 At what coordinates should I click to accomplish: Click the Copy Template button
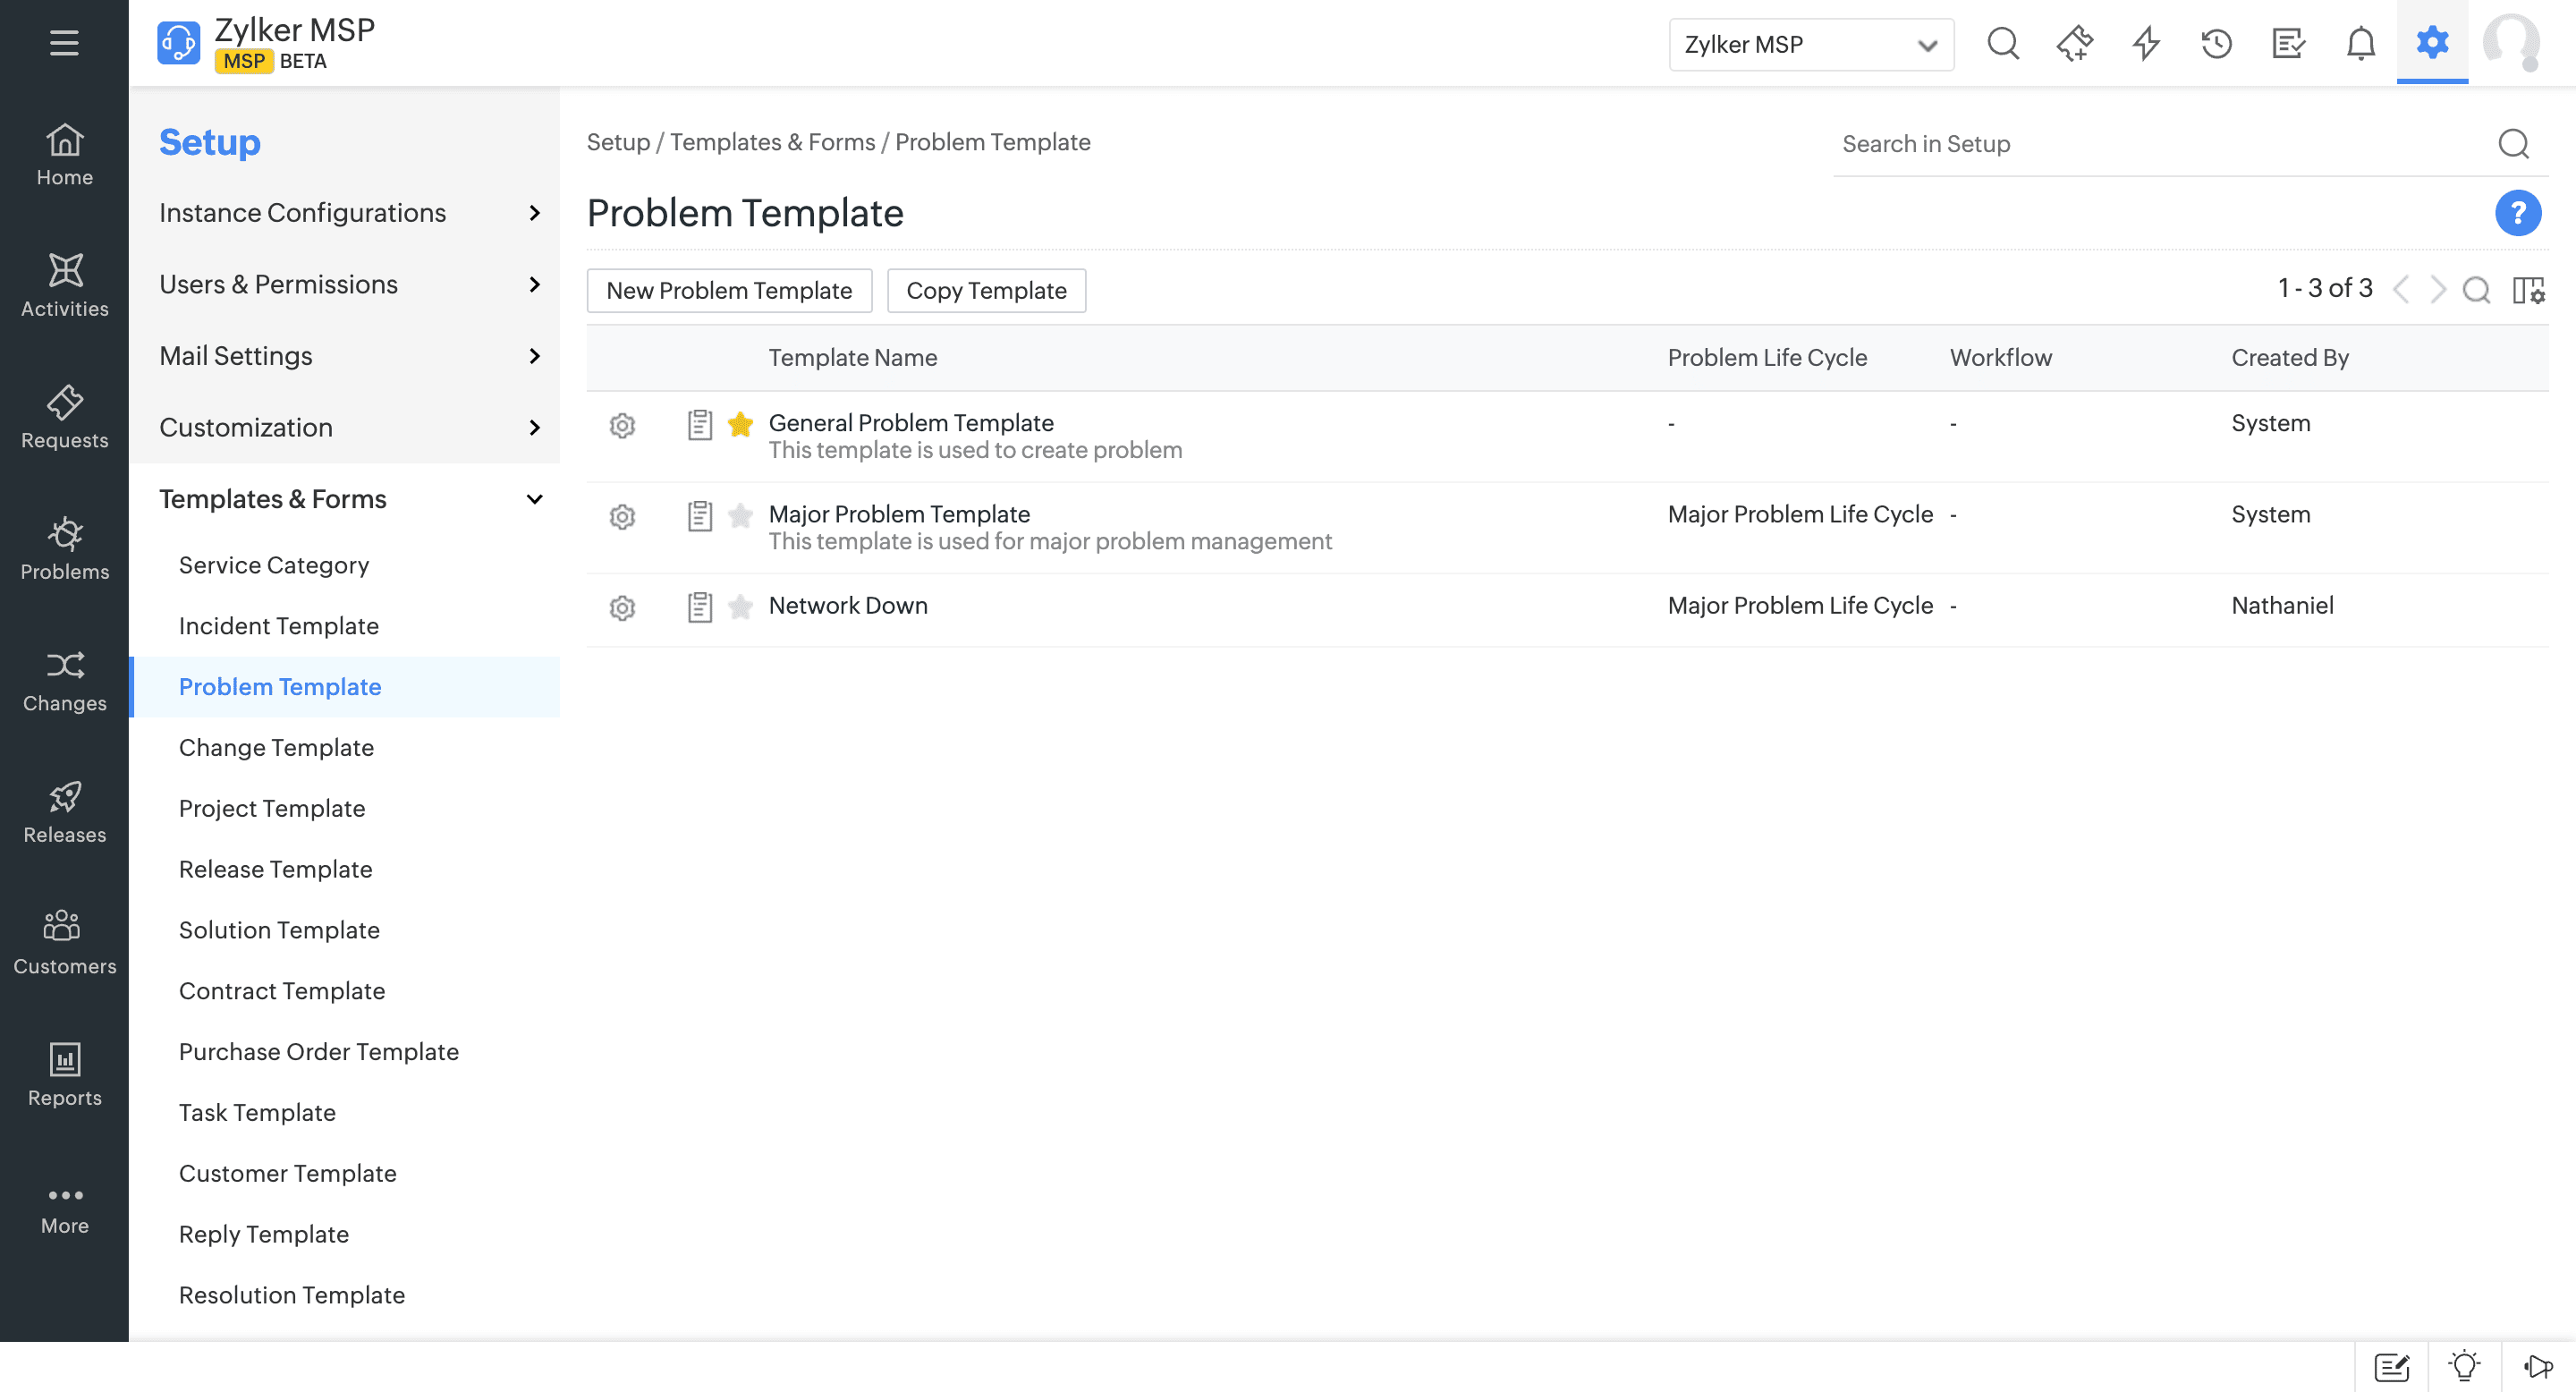[985, 290]
